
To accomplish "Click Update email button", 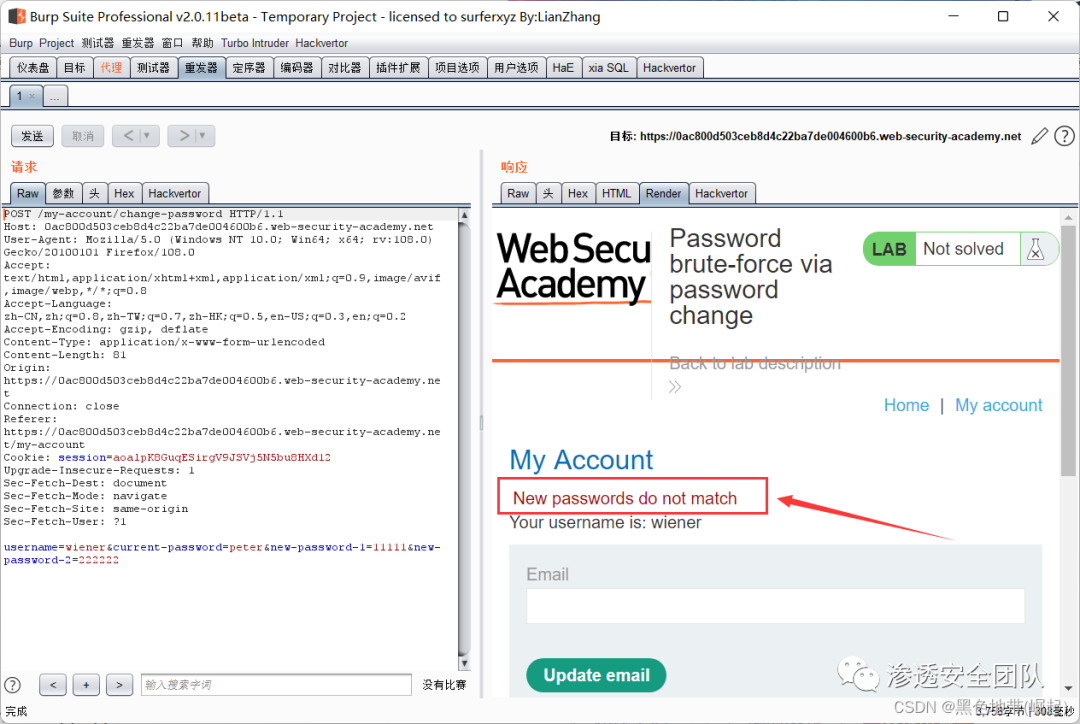I will (x=596, y=675).
